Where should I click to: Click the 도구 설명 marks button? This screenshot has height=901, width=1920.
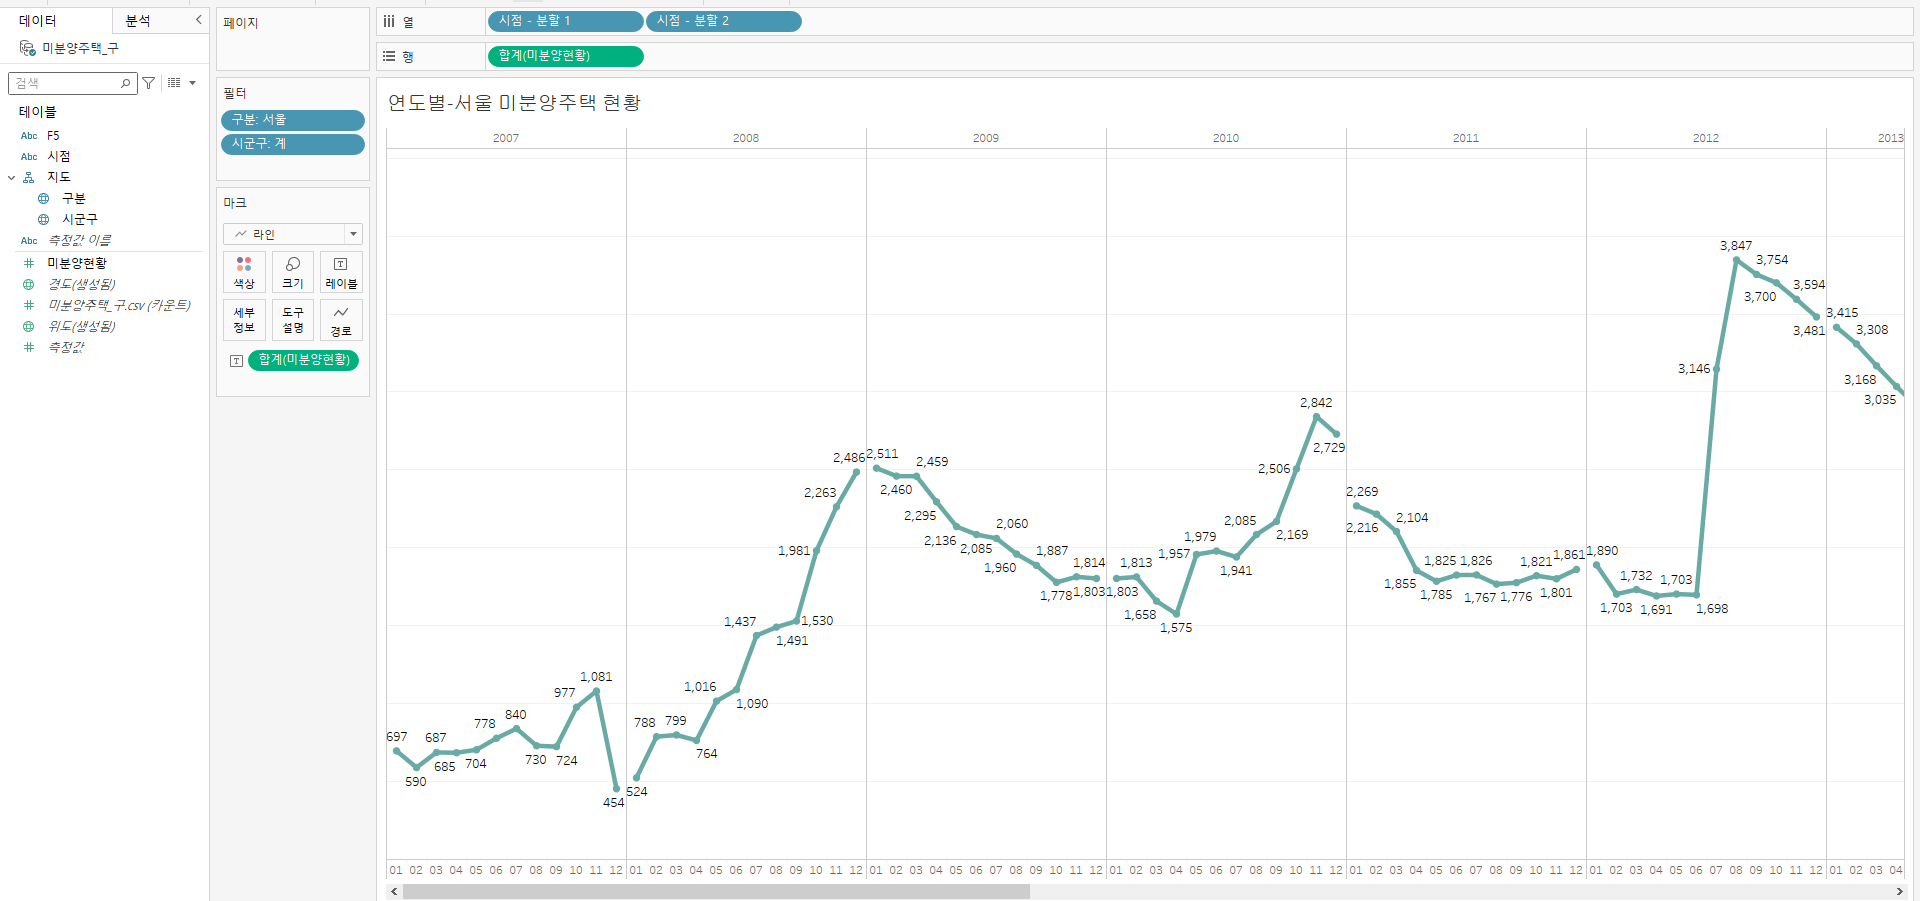click(x=293, y=320)
